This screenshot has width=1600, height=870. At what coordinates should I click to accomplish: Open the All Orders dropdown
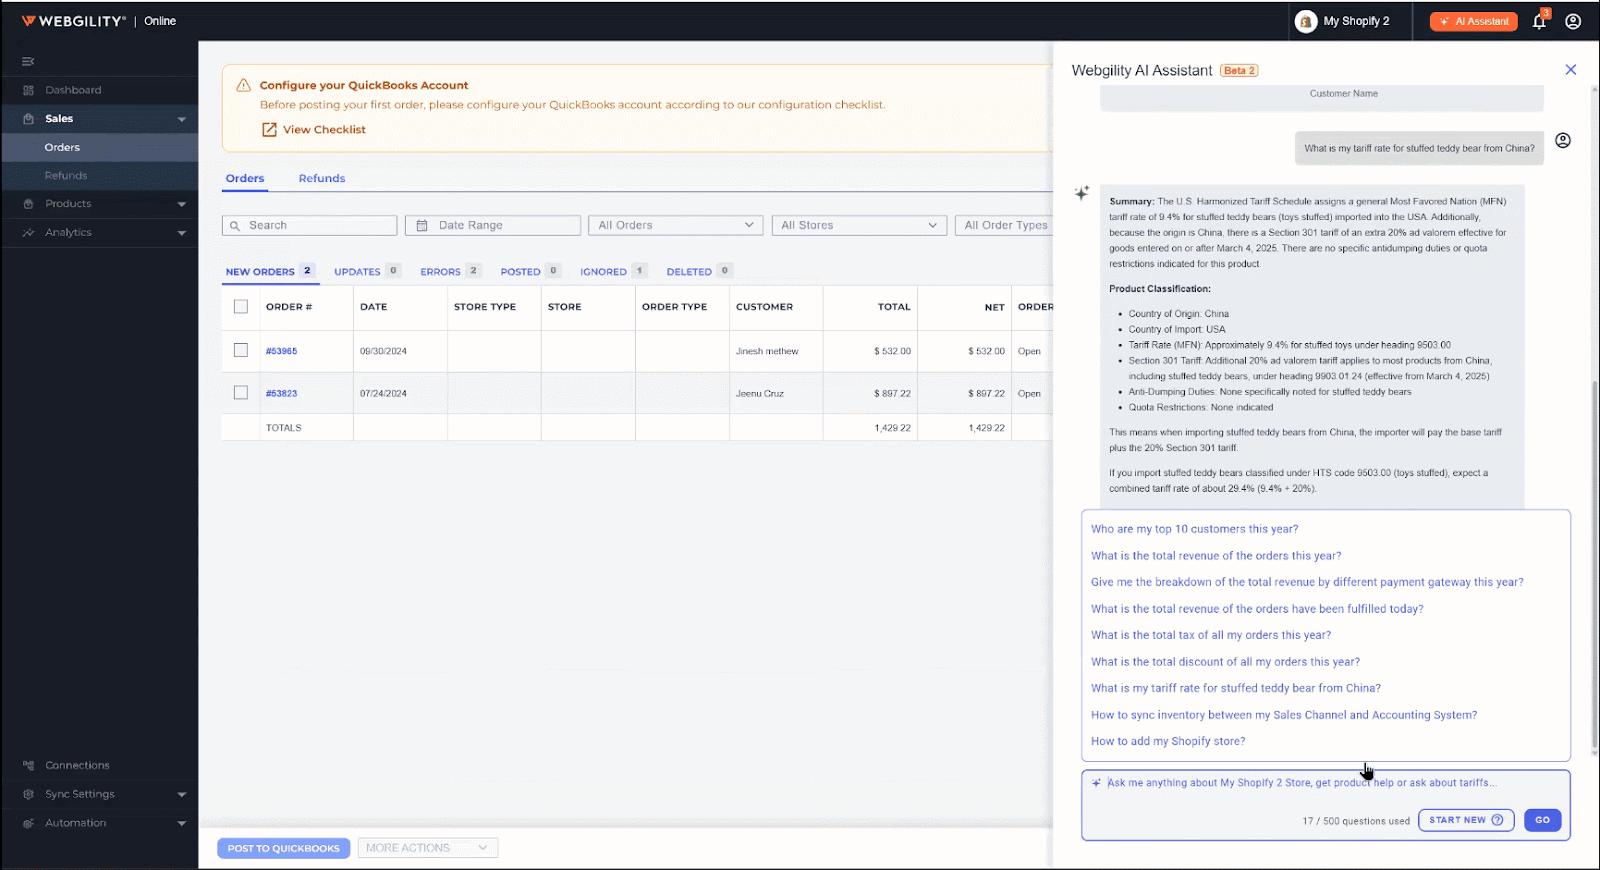pos(676,226)
